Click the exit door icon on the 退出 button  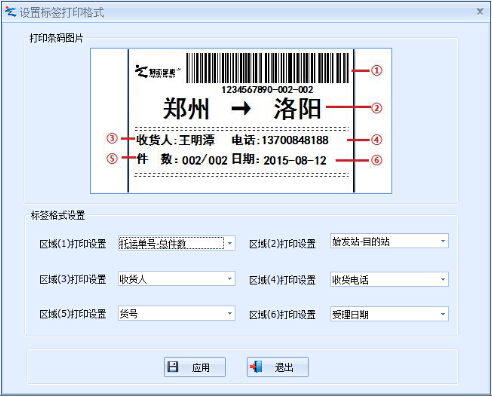coord(256,367)
